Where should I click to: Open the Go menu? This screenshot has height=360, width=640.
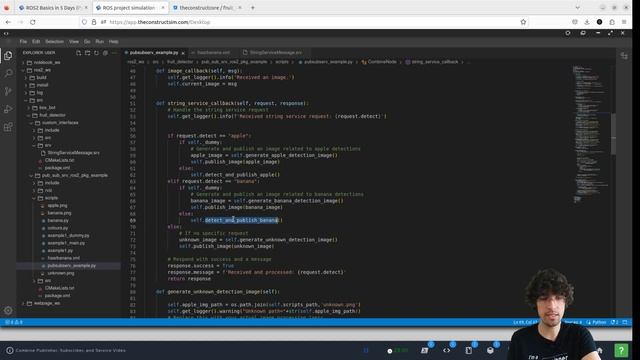[87, 42]
